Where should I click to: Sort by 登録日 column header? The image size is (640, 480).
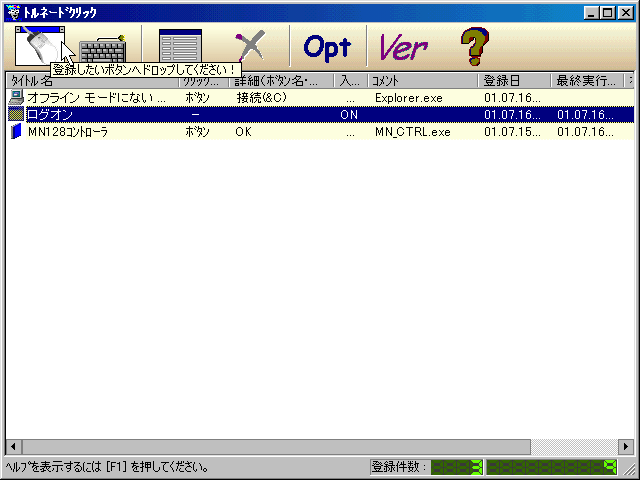[513, 80]
